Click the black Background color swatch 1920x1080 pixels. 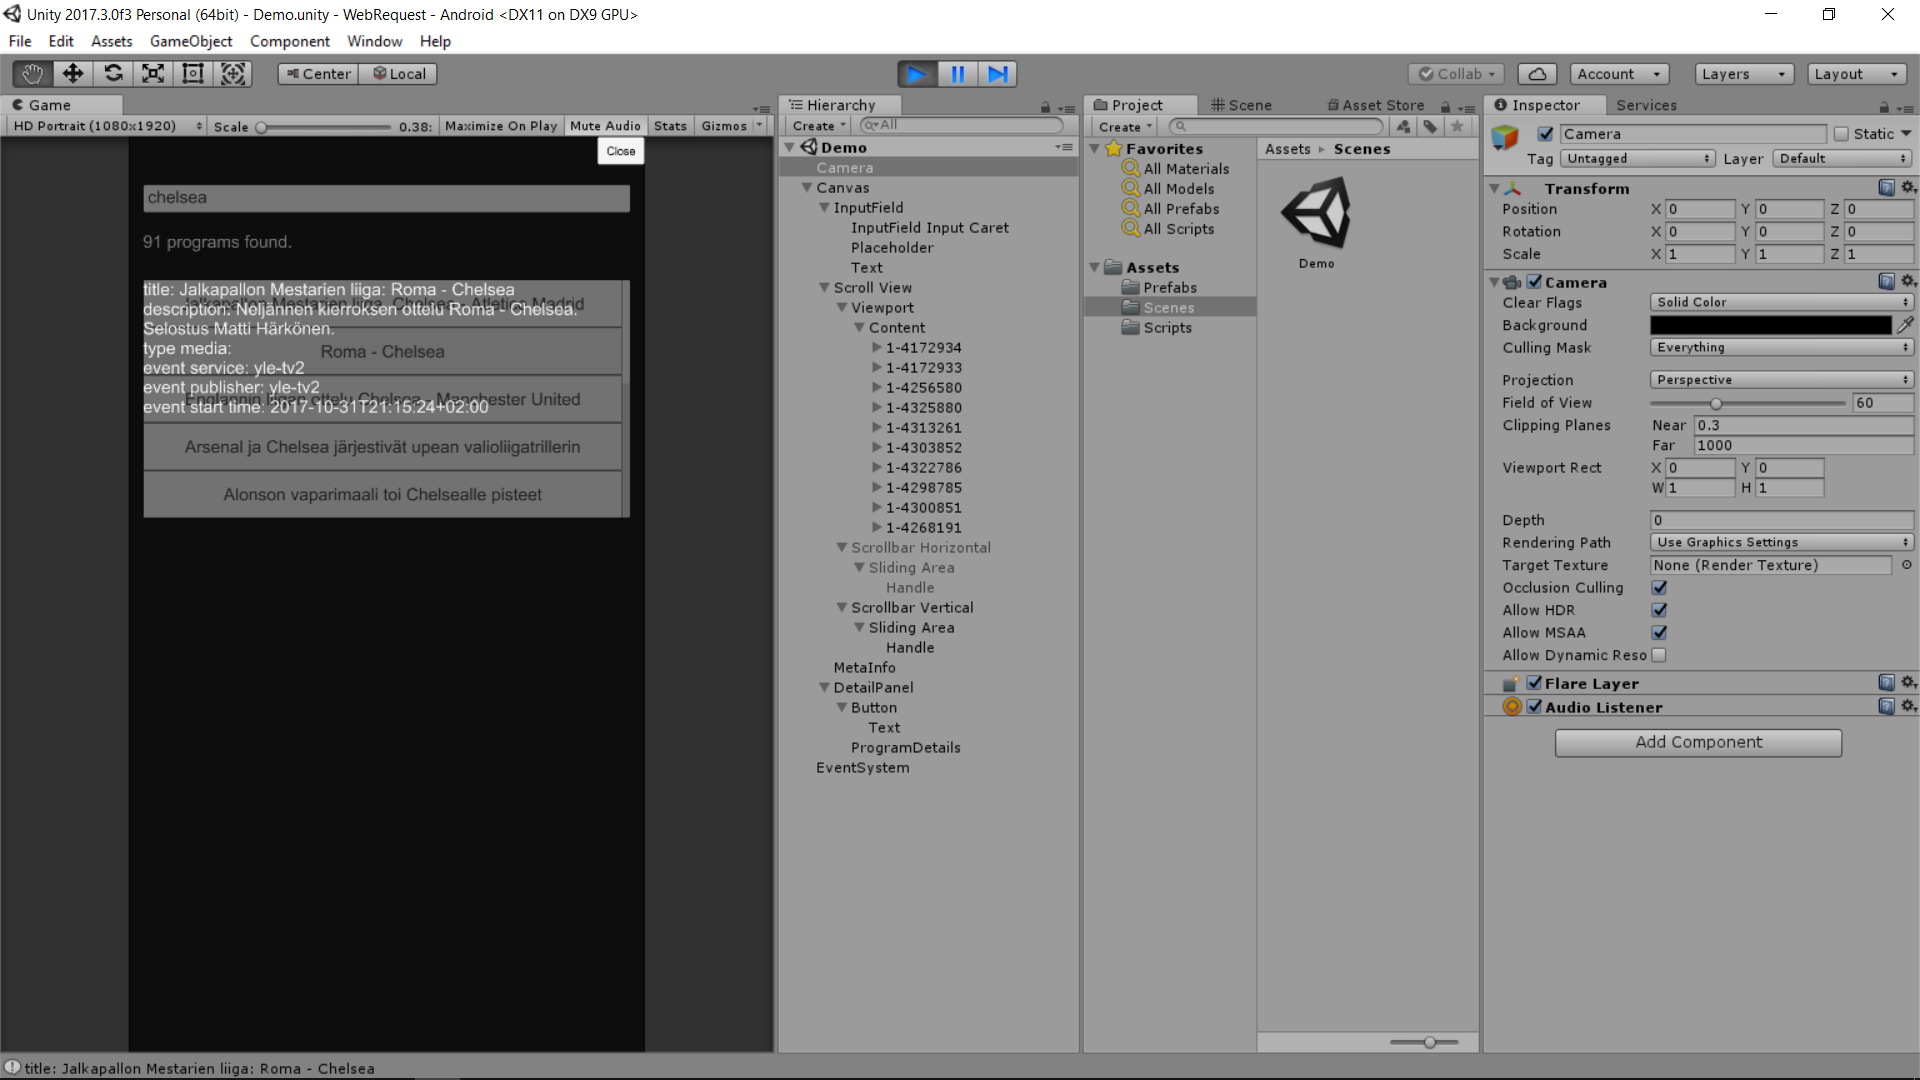pyautogui.click(x=1770, y=325)
